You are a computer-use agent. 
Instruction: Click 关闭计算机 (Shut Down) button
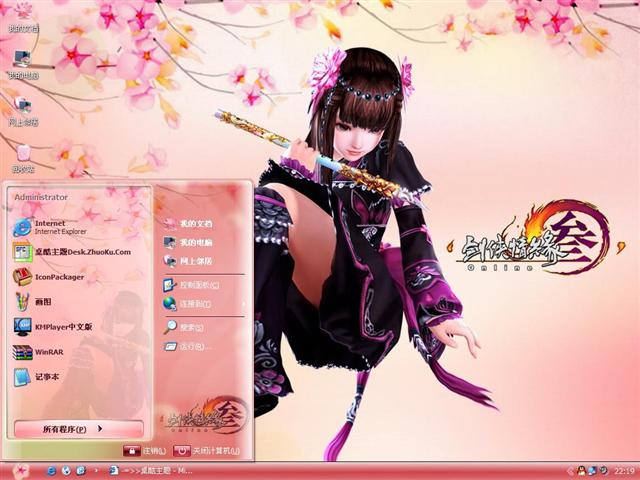(207, 451)
